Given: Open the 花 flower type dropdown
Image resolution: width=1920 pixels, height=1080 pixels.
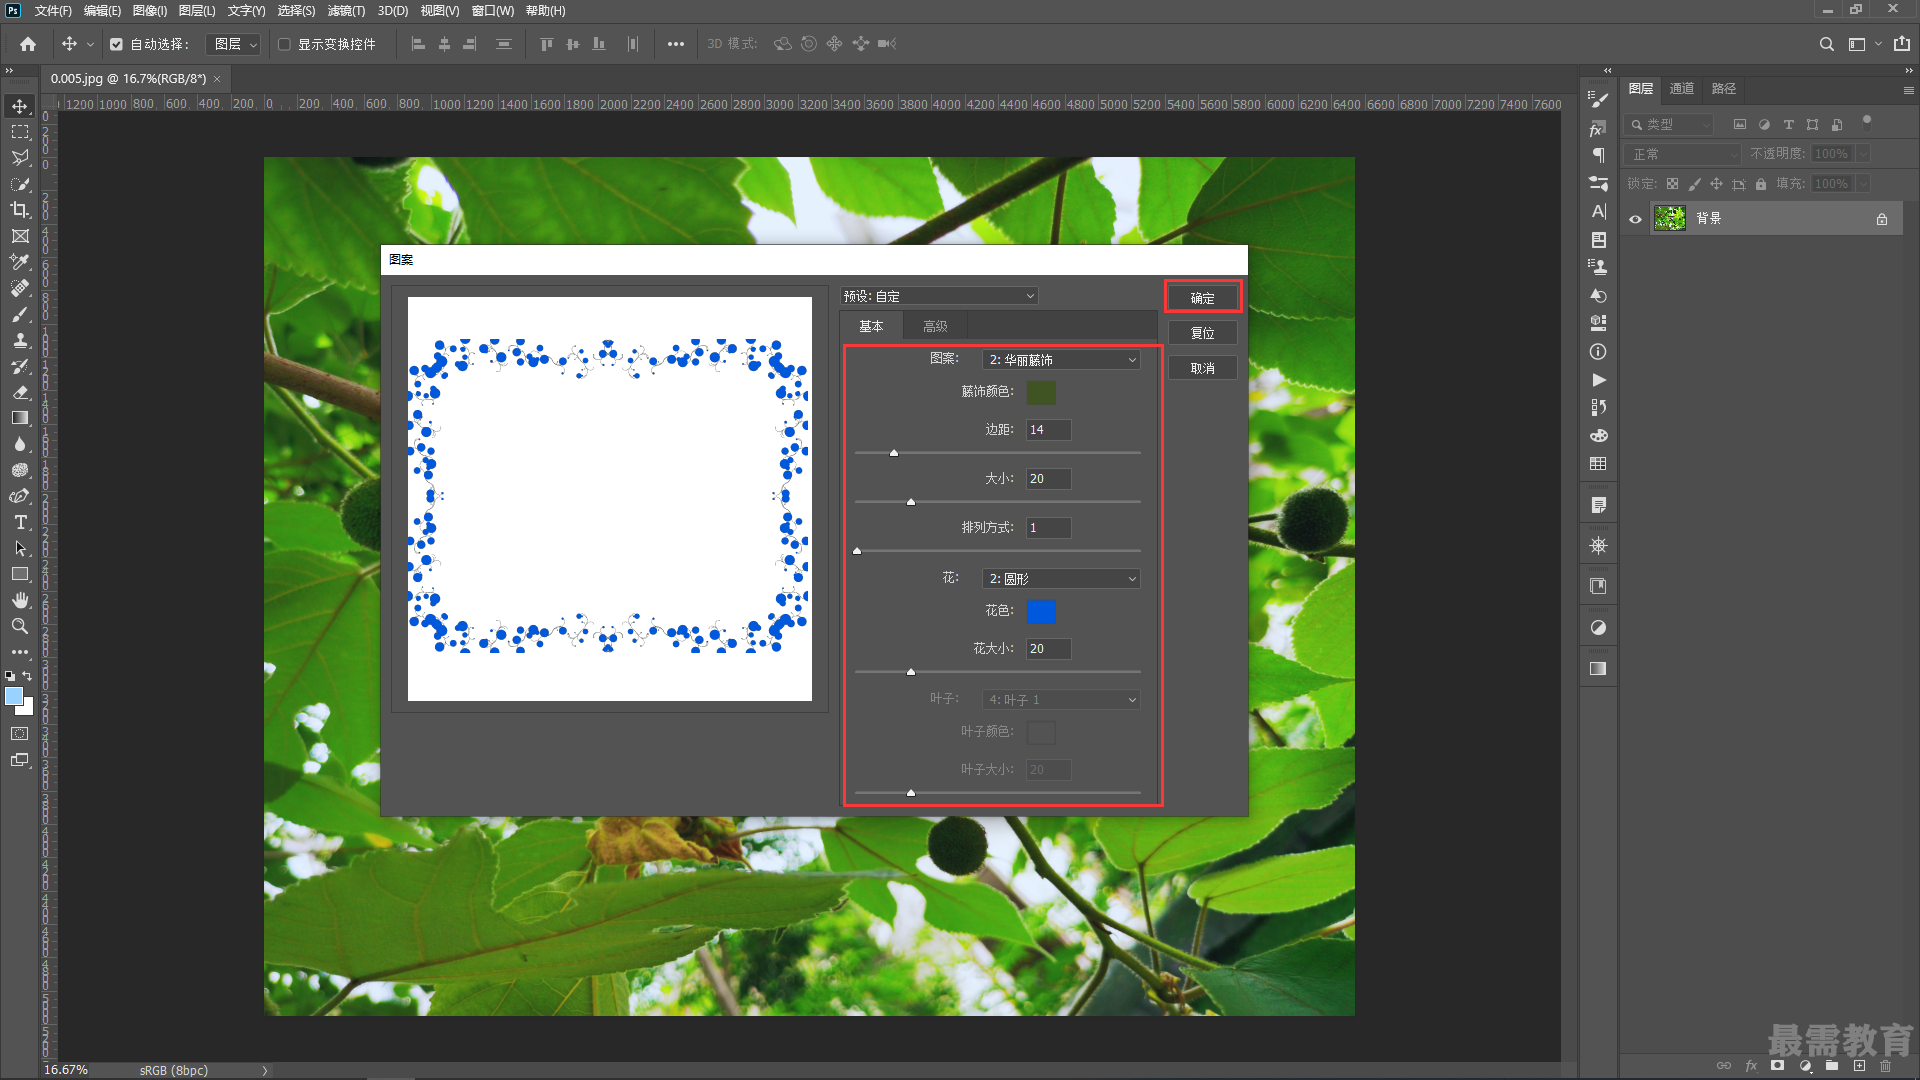Looking at the screenshot, I should (1061, 579).
